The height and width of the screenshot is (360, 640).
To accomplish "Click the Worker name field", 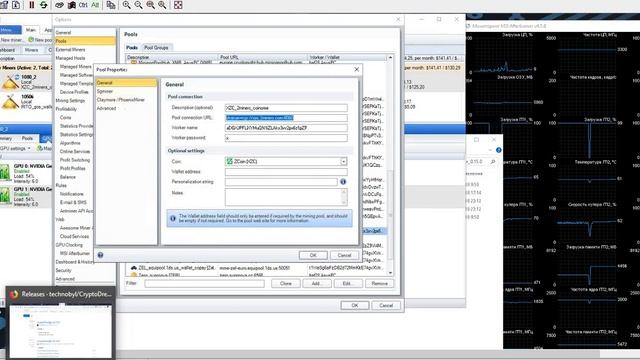I will (x=286, y=128).
